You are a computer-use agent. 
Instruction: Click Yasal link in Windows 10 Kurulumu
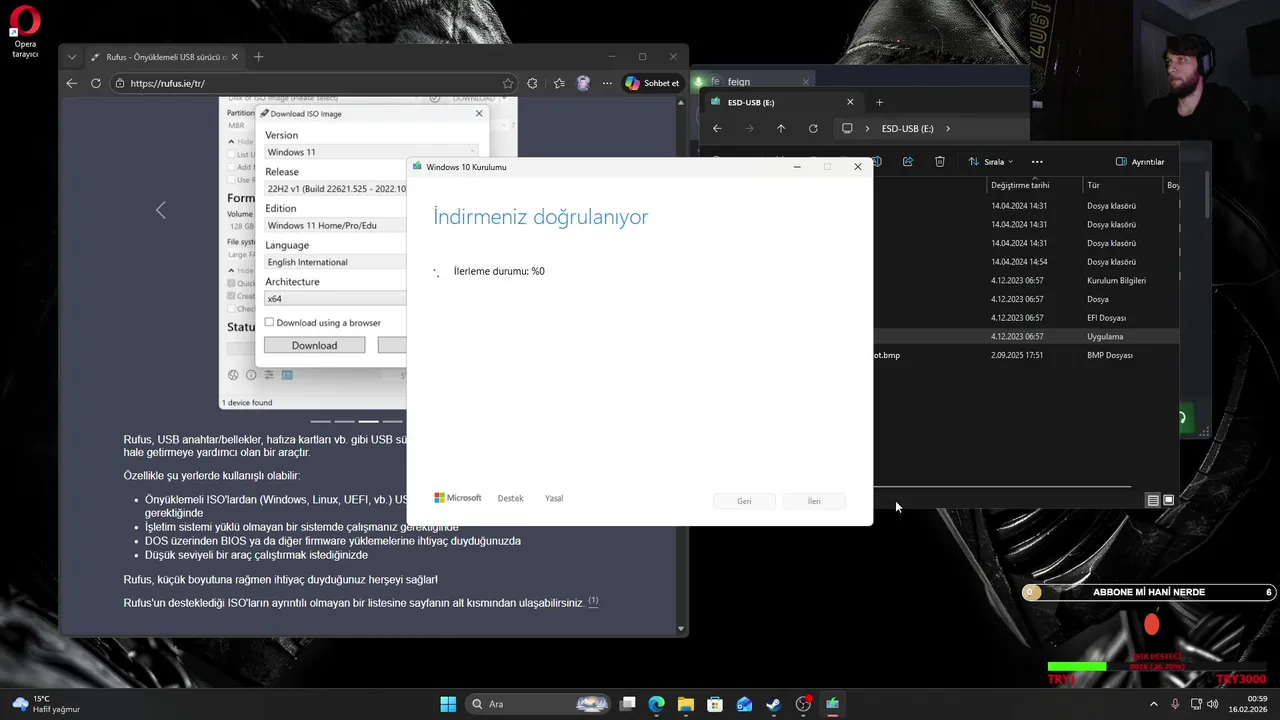(554, 498)
